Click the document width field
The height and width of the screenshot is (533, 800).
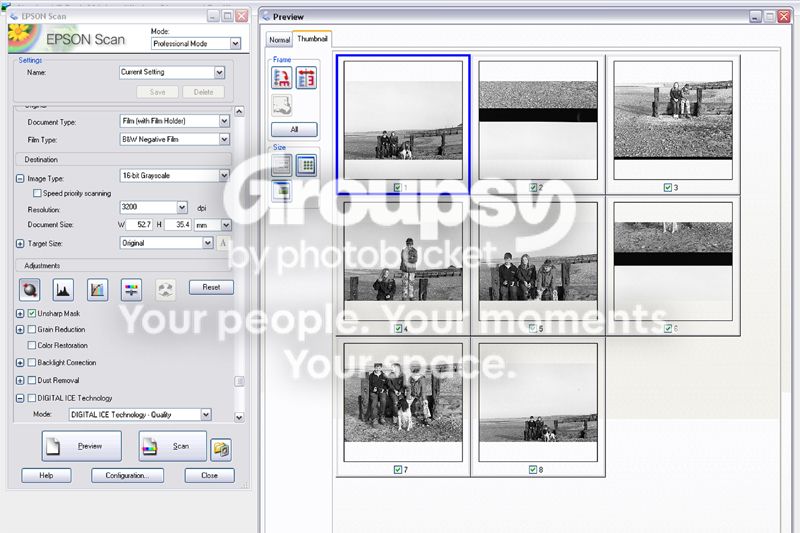139,225
